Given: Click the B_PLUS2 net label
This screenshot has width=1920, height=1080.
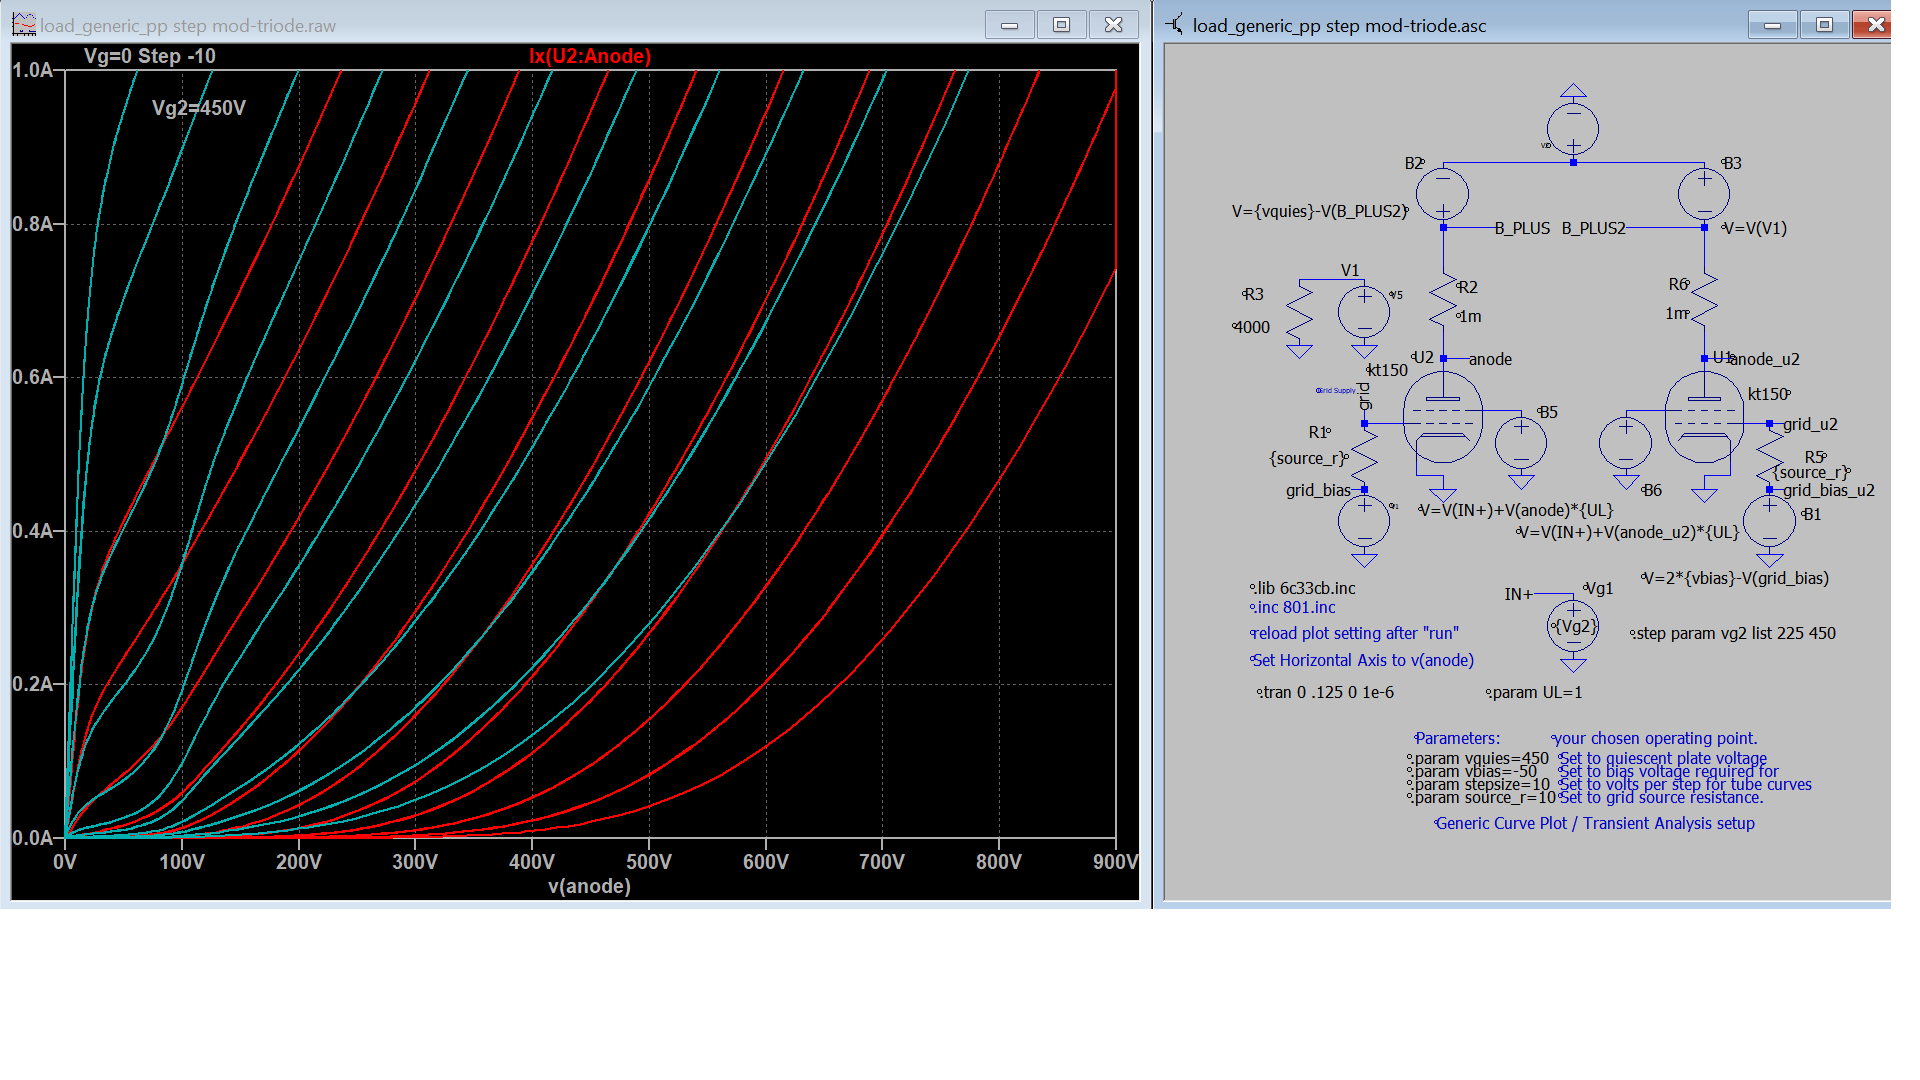Looking at the screenshot, I should [1594, 228].
